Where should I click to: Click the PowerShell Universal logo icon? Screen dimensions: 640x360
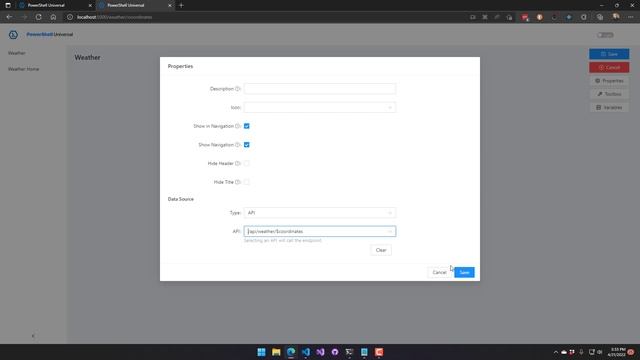[13, 35]
